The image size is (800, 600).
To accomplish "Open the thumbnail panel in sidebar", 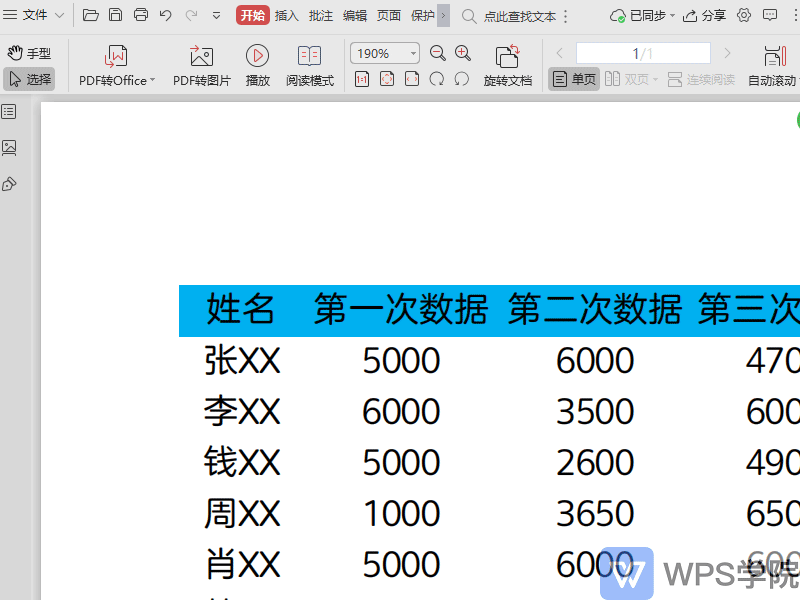I will [x=9, y=148].
